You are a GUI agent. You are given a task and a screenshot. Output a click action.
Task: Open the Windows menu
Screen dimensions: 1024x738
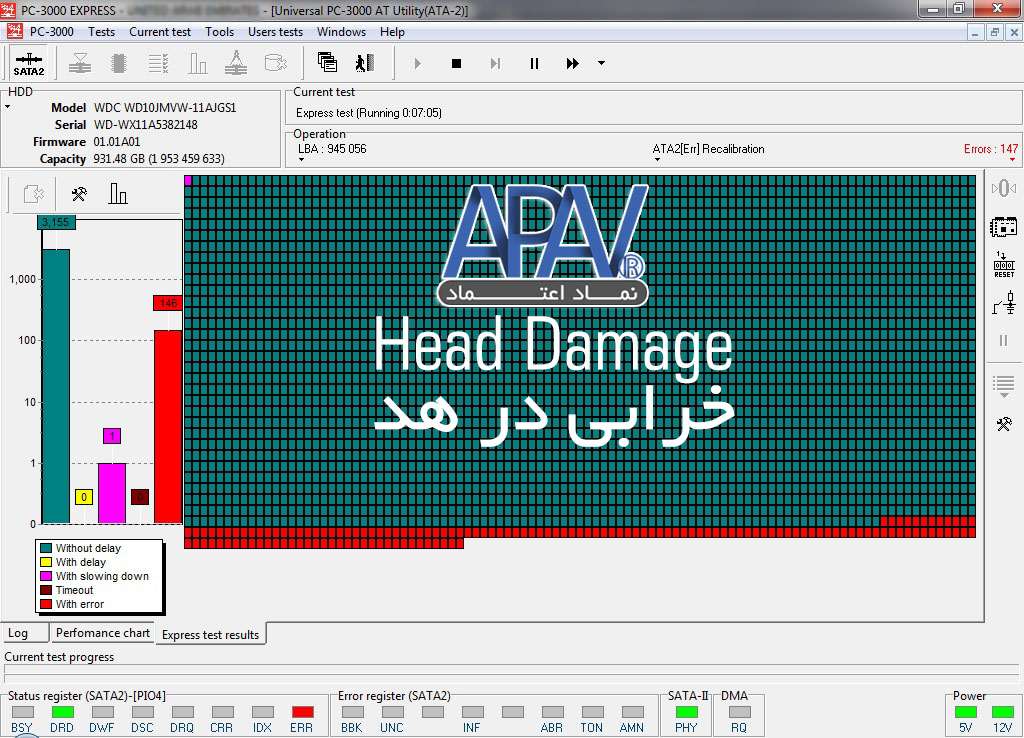[x=342, y=32]
